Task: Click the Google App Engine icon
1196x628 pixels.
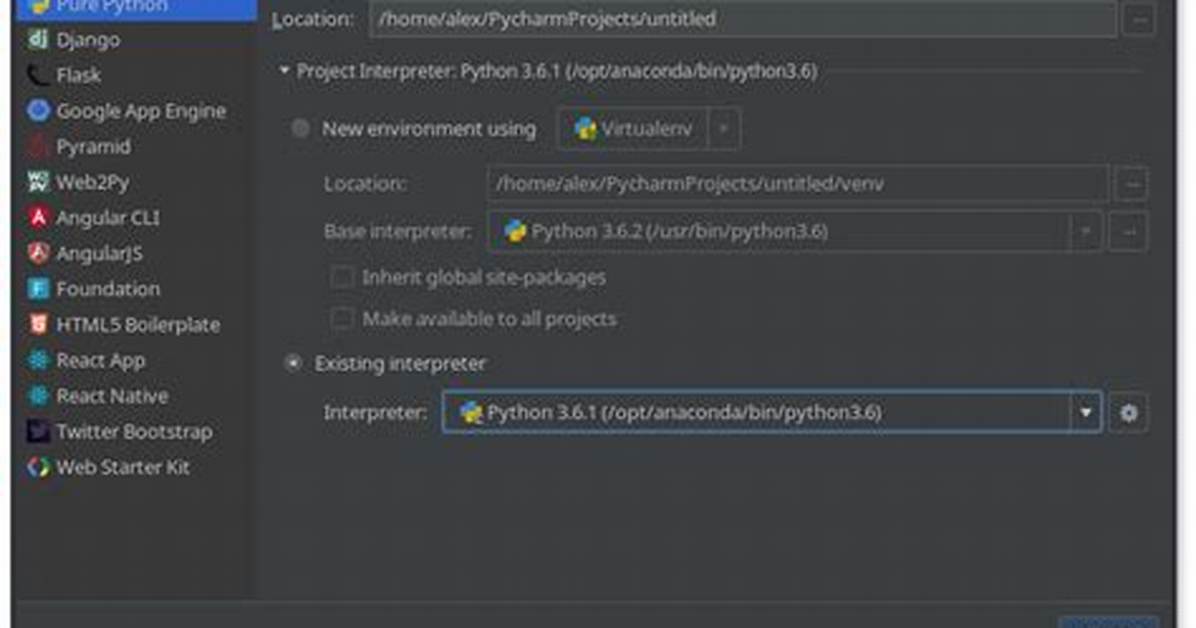Action: point(37,111)
